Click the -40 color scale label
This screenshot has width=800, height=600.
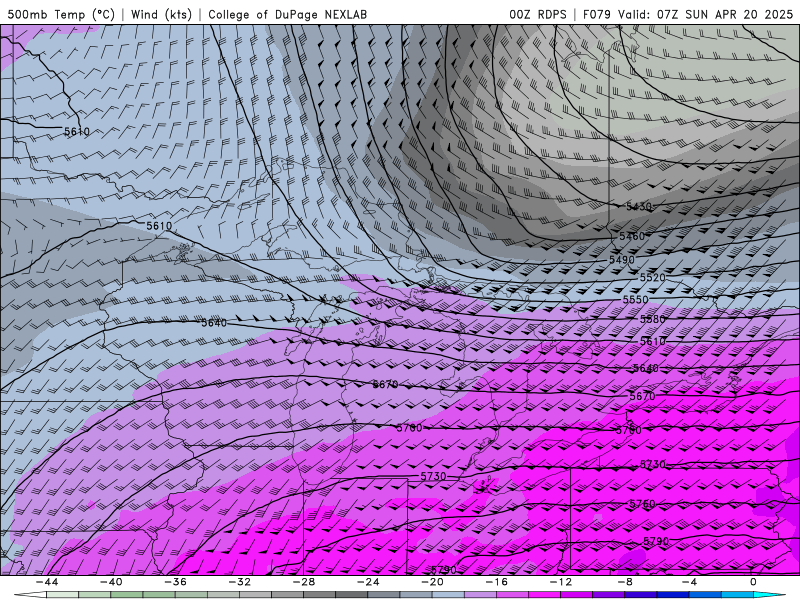[111, 582]
